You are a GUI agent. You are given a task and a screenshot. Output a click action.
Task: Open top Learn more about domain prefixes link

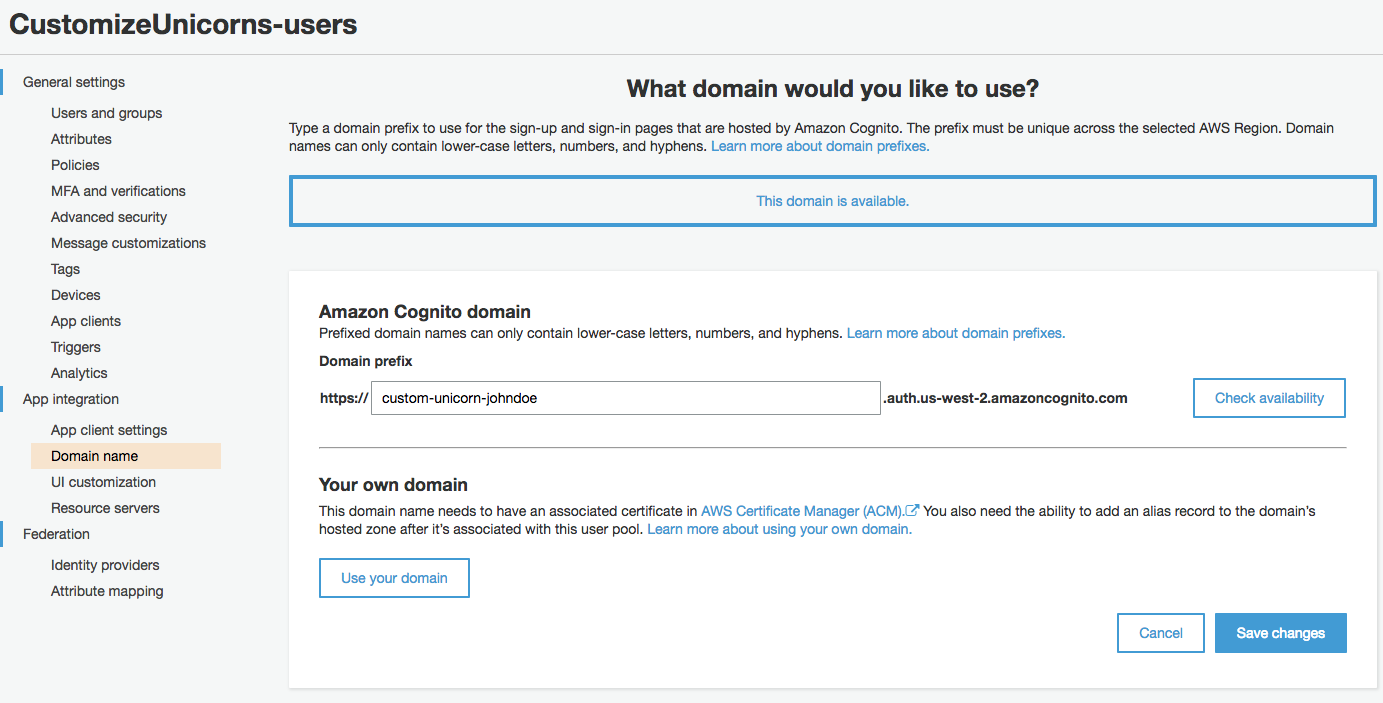[x=820, y=146]
